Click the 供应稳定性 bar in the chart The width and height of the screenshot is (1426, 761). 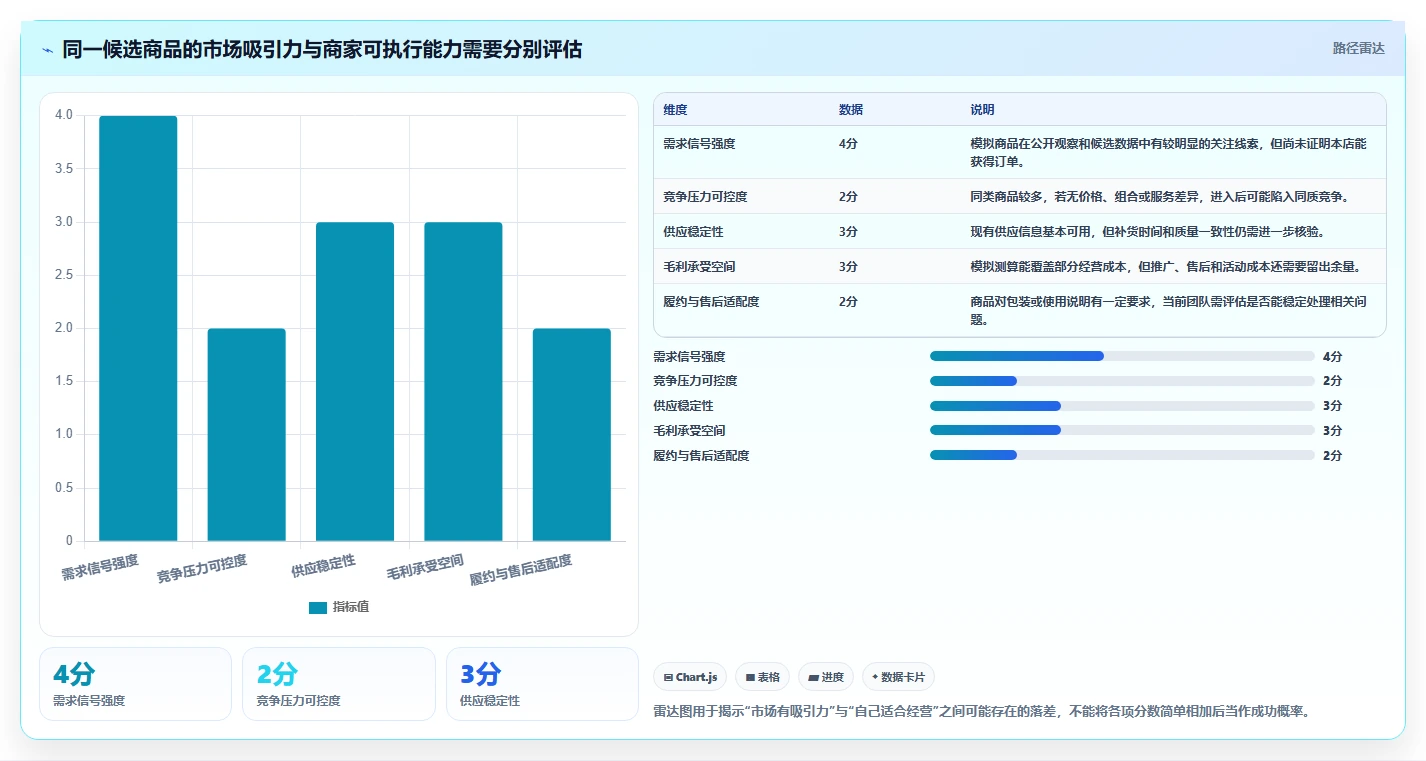[x=355, y=381]
